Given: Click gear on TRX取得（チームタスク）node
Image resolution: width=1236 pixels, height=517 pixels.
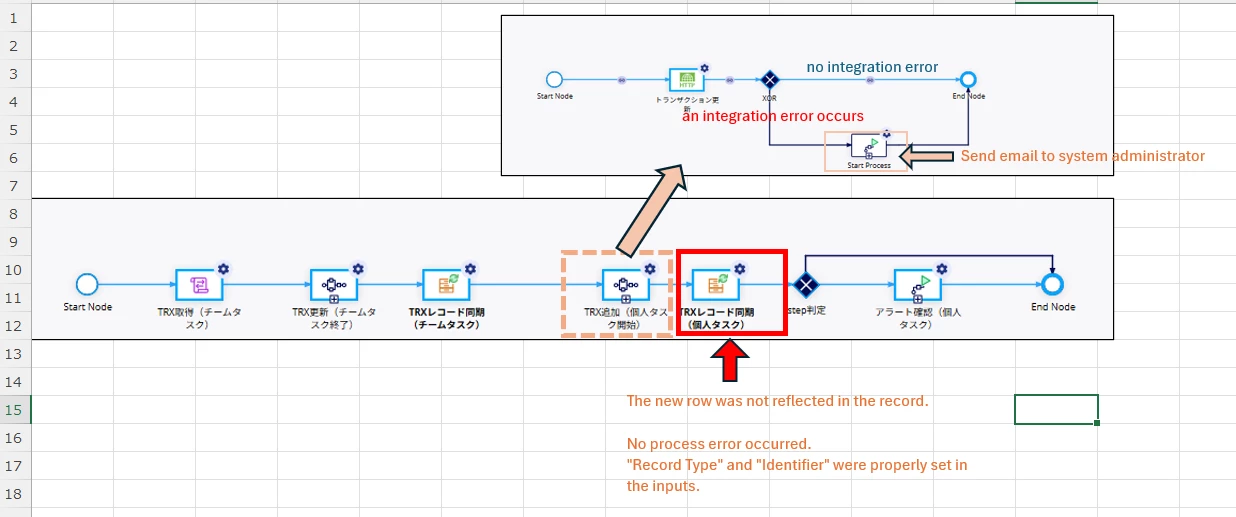Looking at the screenshot, I should (223, 269).
